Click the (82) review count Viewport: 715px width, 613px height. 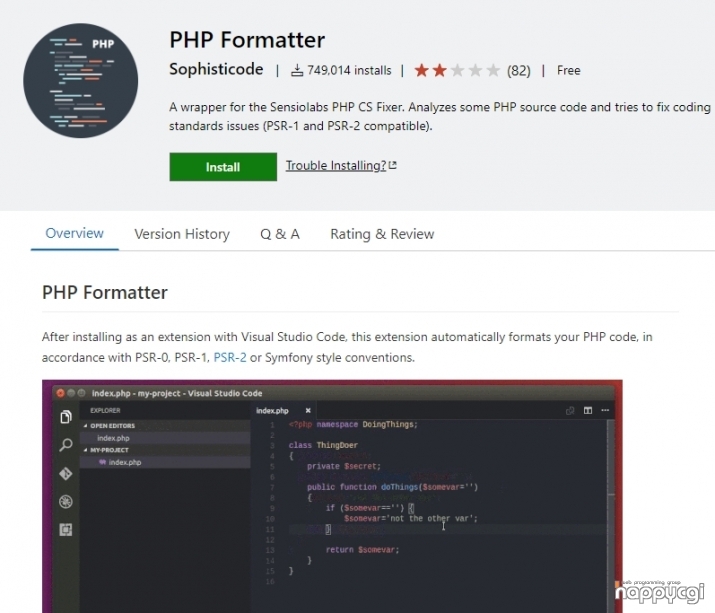[519, 71]
